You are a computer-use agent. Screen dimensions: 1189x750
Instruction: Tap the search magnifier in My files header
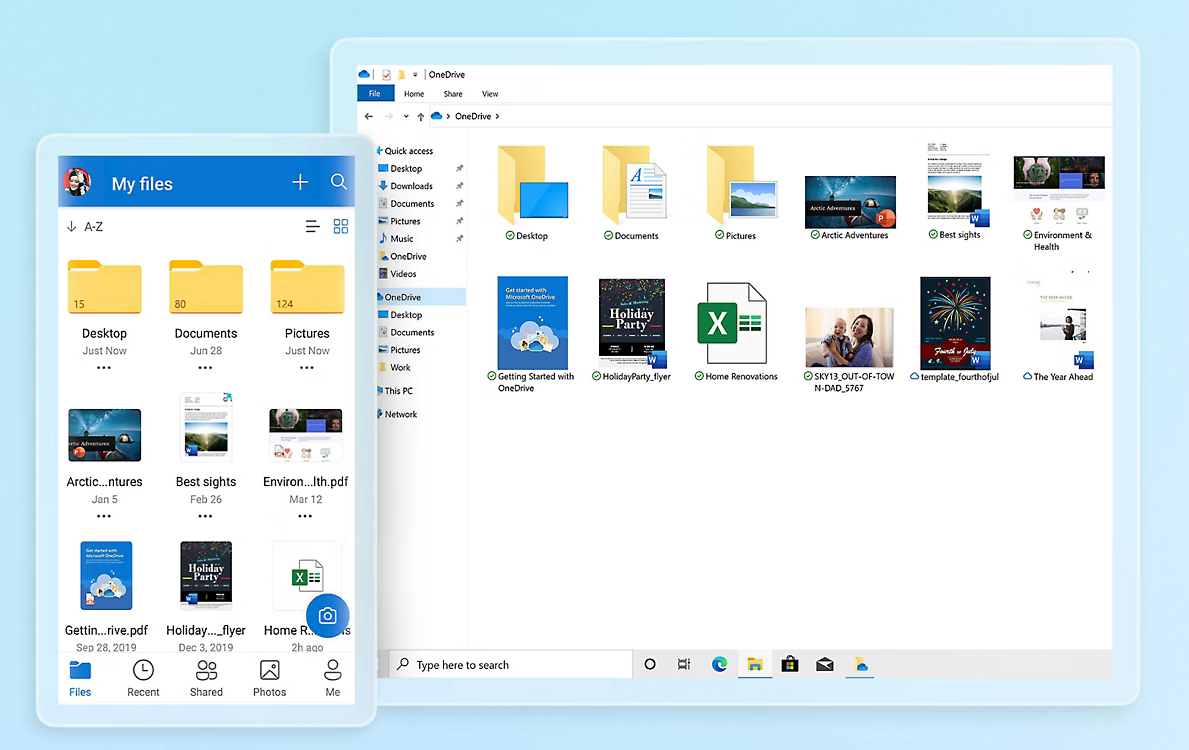[x=339, y=182]
